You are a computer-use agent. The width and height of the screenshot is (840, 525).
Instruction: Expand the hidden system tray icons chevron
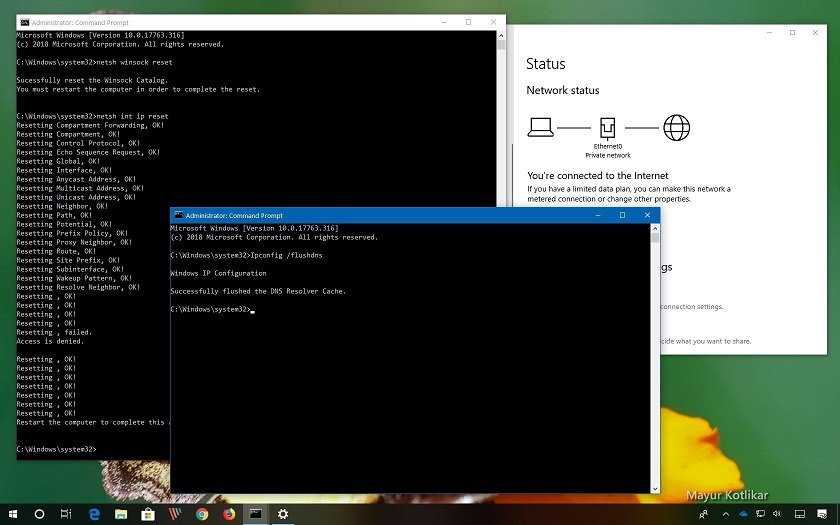pos(725,514)
